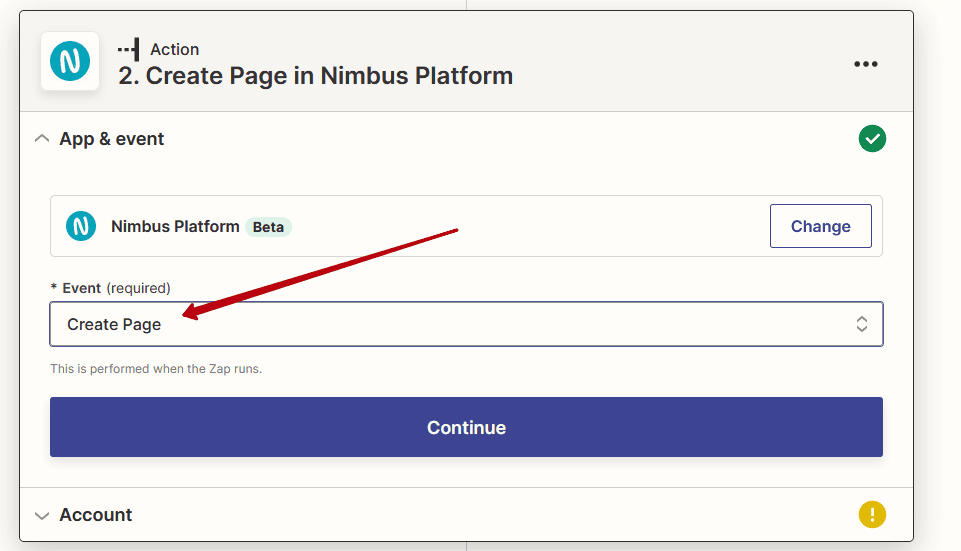The height and width of the screenshot is (551, 961).
Task: Click the Continue button
Action: click(x=466, y=427)
